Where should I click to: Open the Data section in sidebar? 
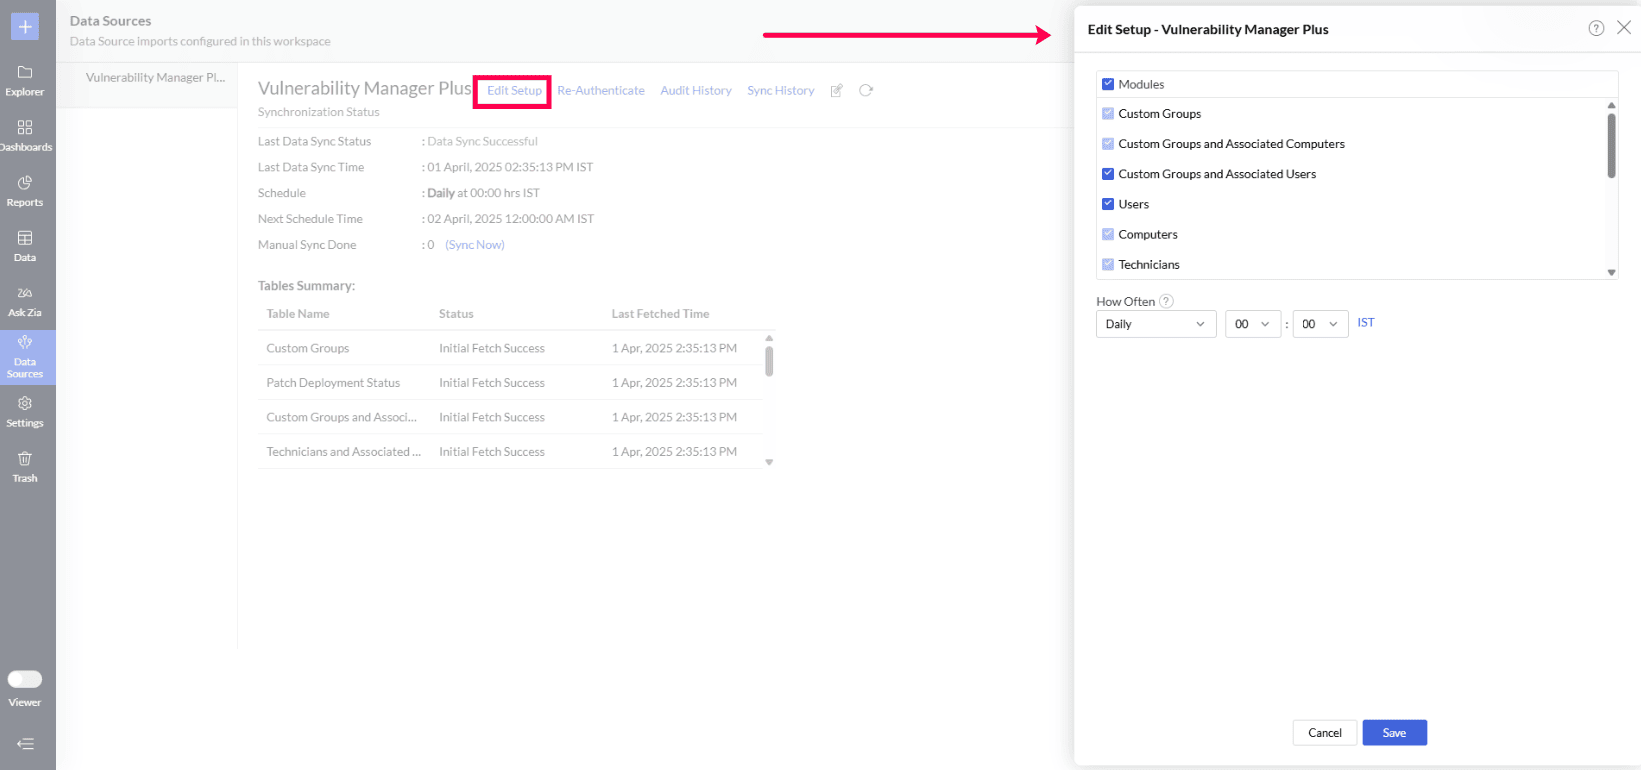(25, 246)
